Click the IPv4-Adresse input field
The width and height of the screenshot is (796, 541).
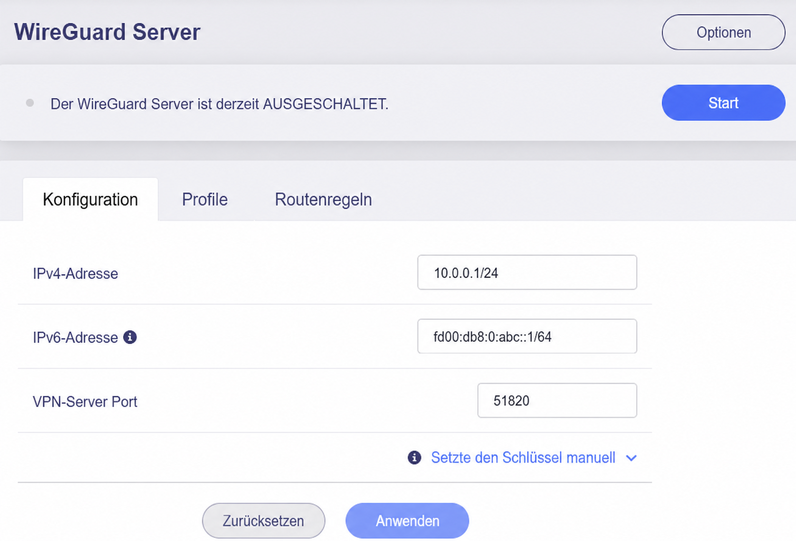(x=527, y=273)
